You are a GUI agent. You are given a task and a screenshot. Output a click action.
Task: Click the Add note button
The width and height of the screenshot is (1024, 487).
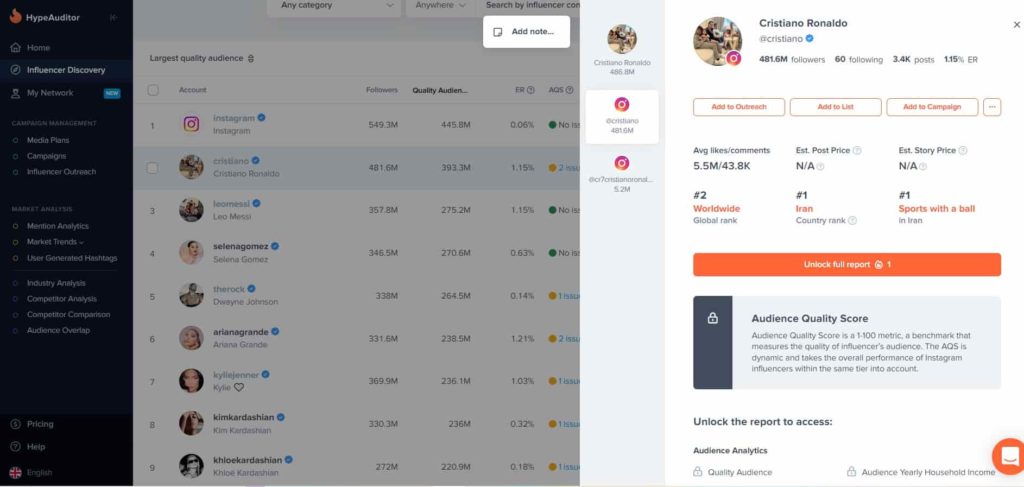(526, 31)
